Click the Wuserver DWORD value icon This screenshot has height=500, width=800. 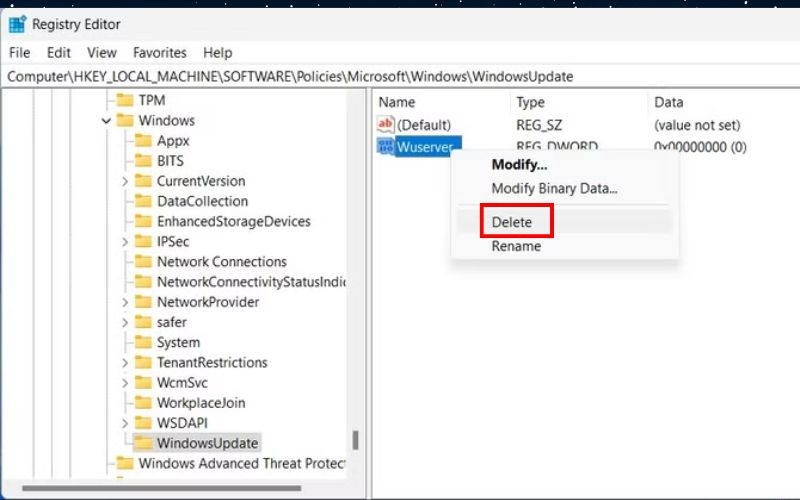pos(386,146)
